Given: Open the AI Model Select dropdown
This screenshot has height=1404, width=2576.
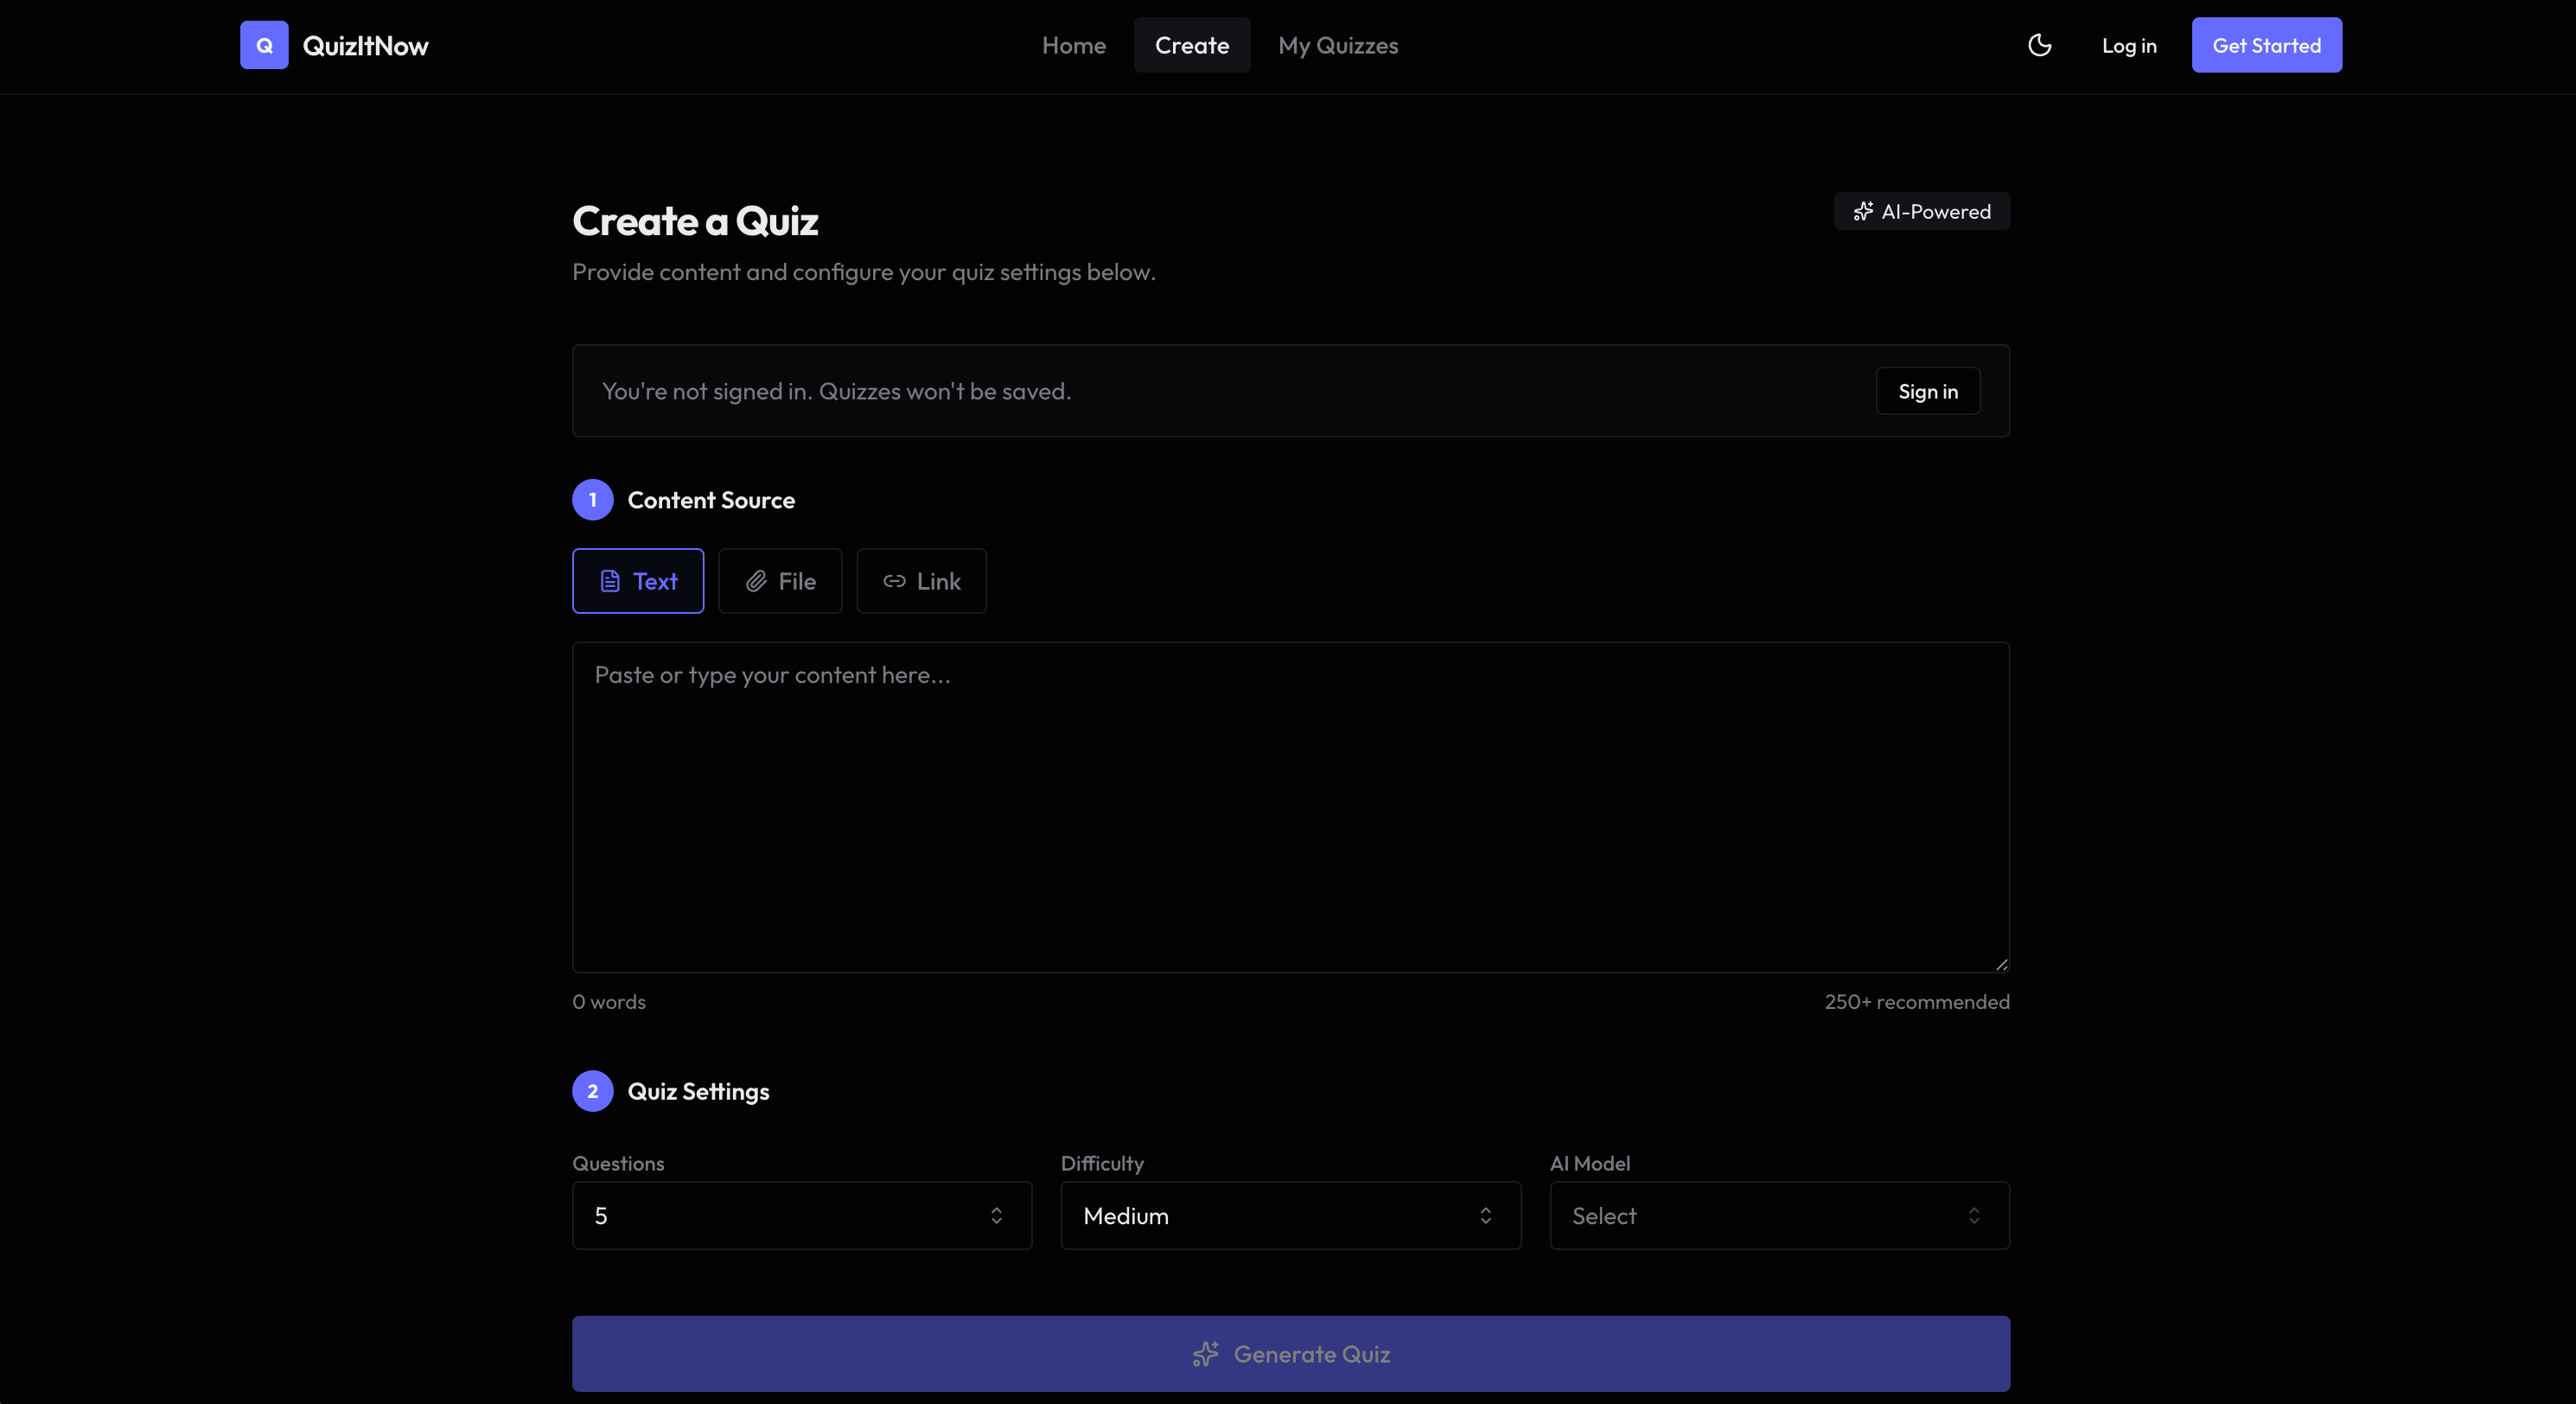Looking at the screenshot, I should [1777, 1216].
